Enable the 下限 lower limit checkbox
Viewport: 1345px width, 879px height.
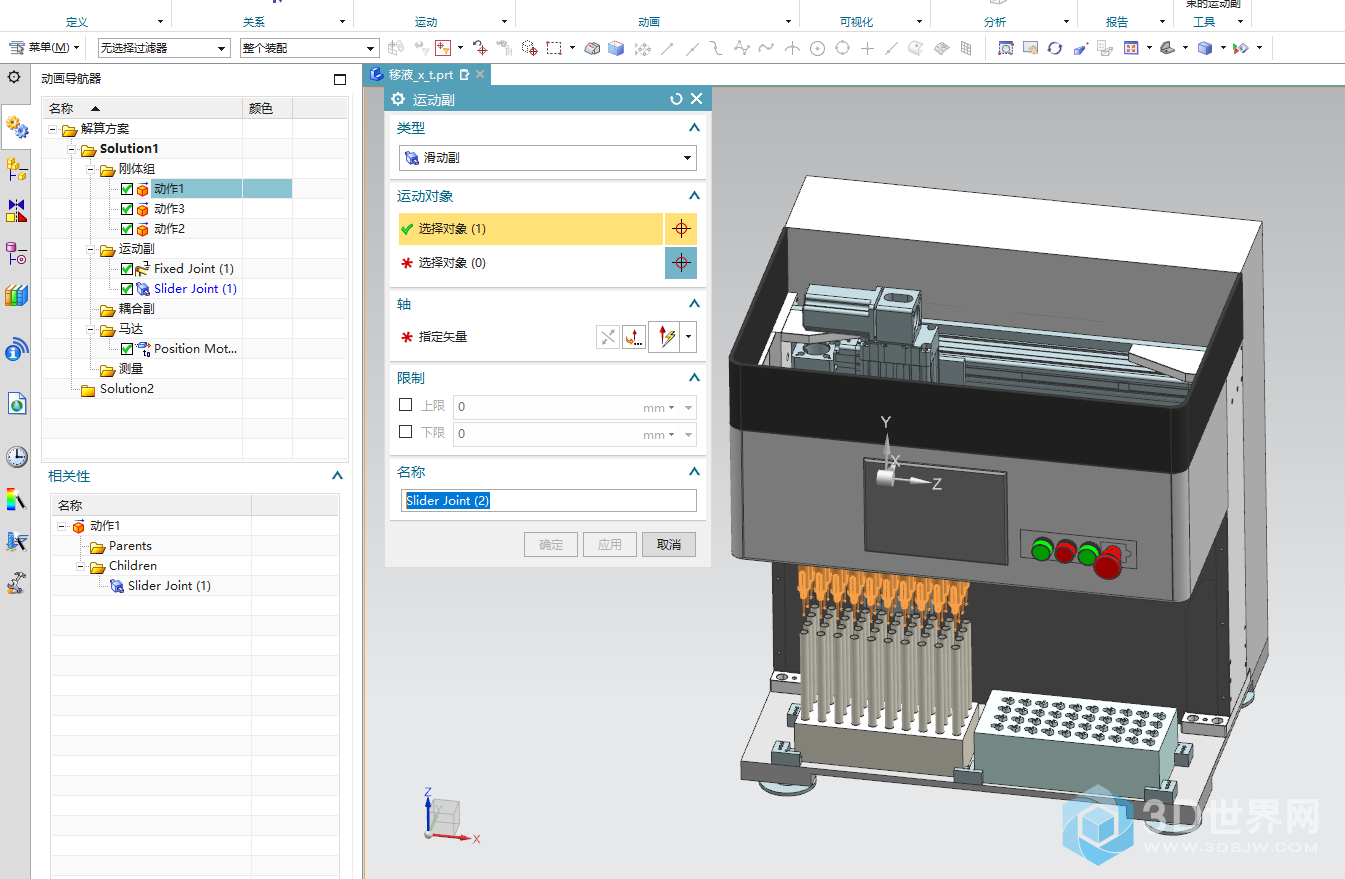click(x=405, y=432)
